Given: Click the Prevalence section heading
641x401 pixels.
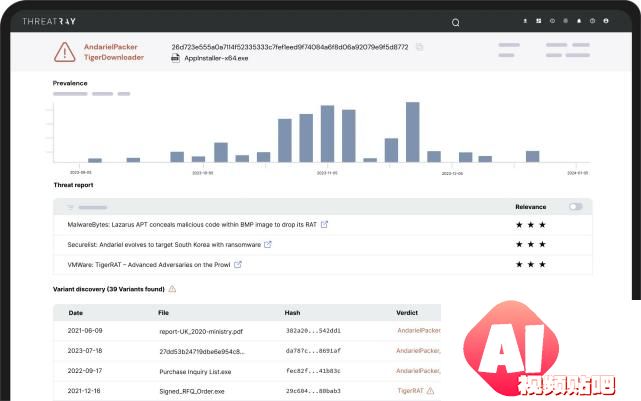Looking at the screenshot, I should (70, 83).
